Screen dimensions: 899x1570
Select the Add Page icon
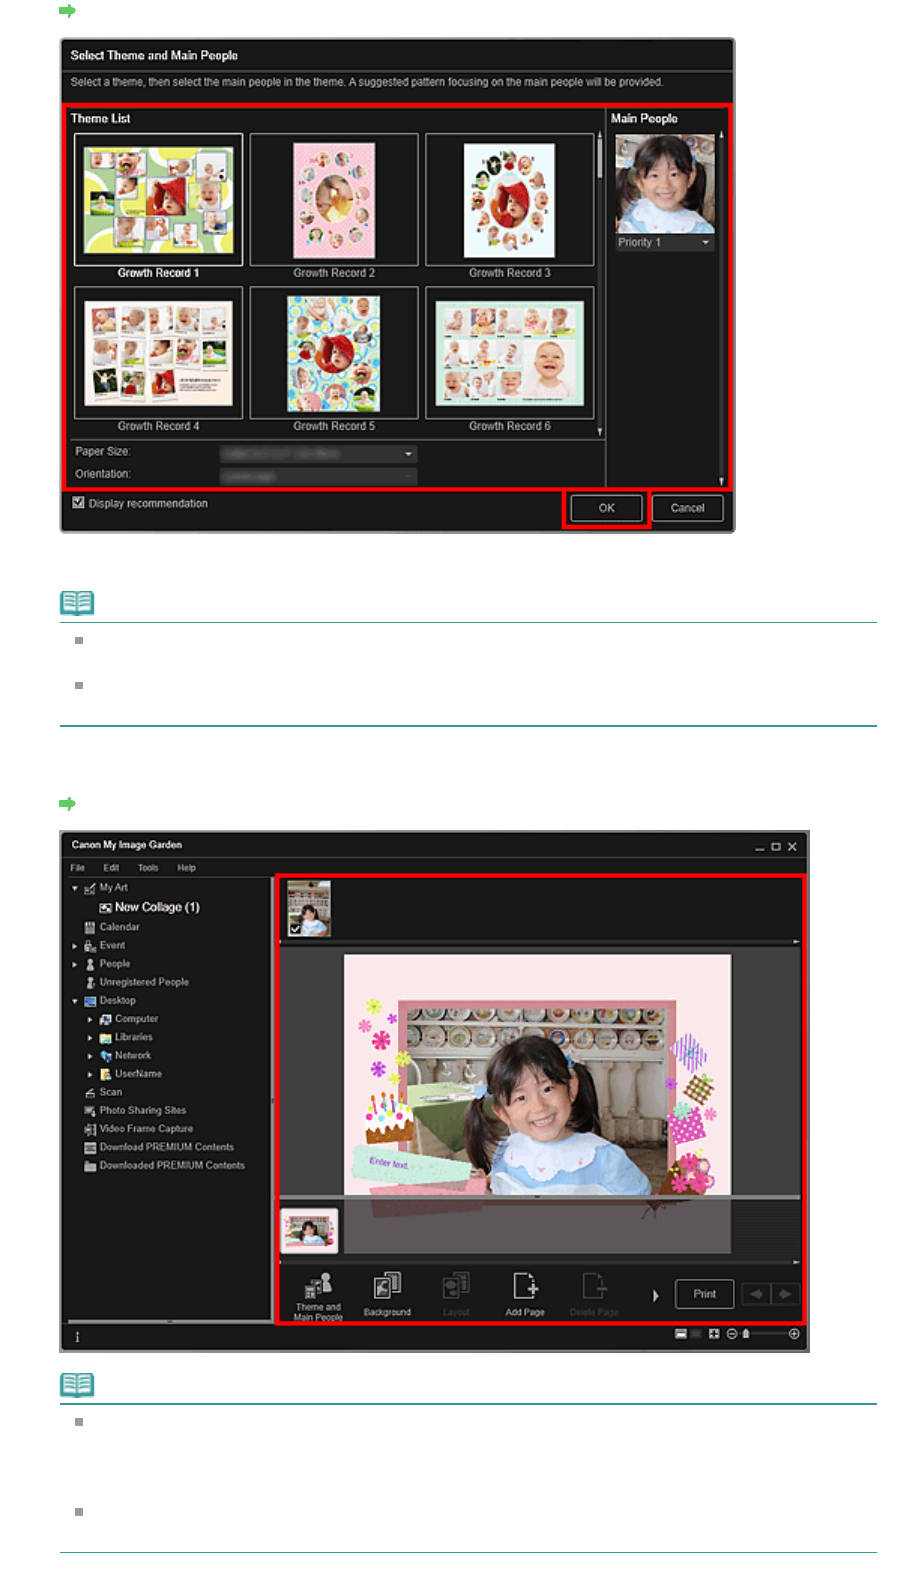[x=525, y=1294]
